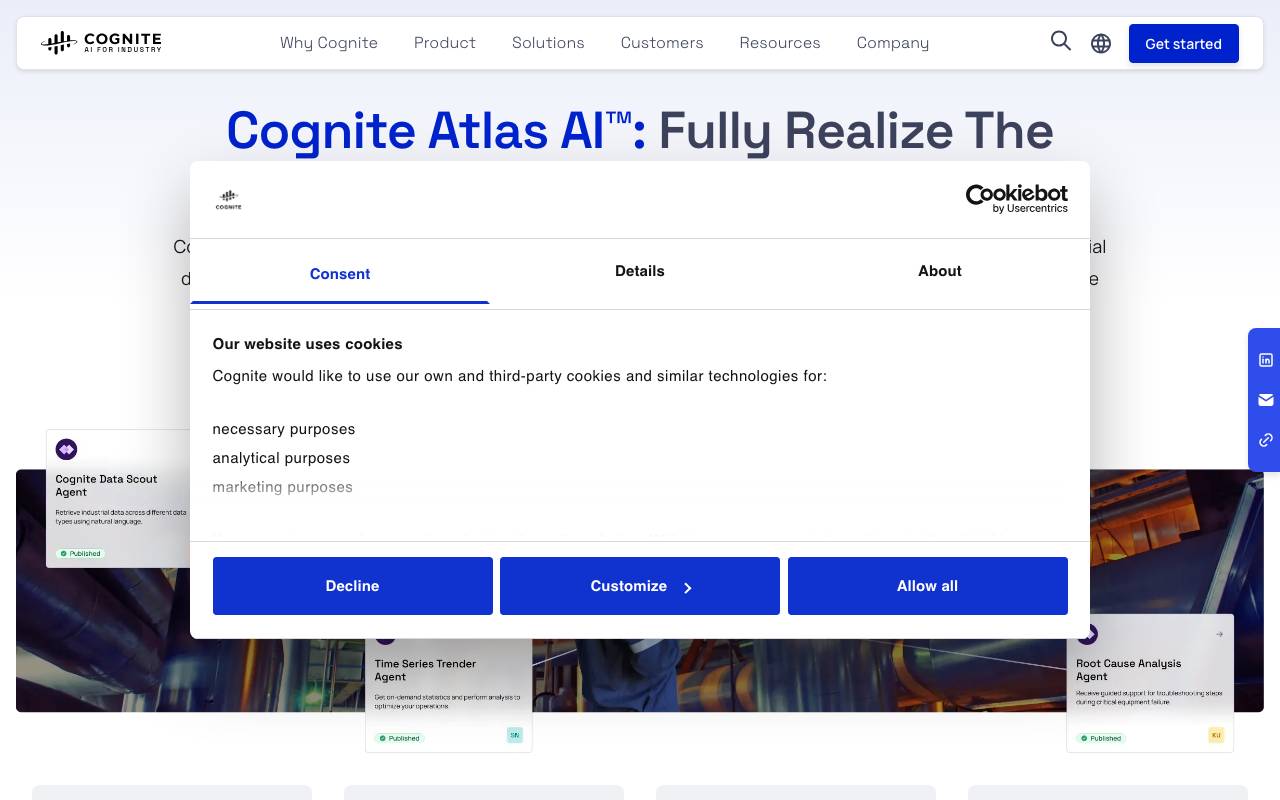Open the Resources menu
The image size is (1280, 800).
coord(780,43)
